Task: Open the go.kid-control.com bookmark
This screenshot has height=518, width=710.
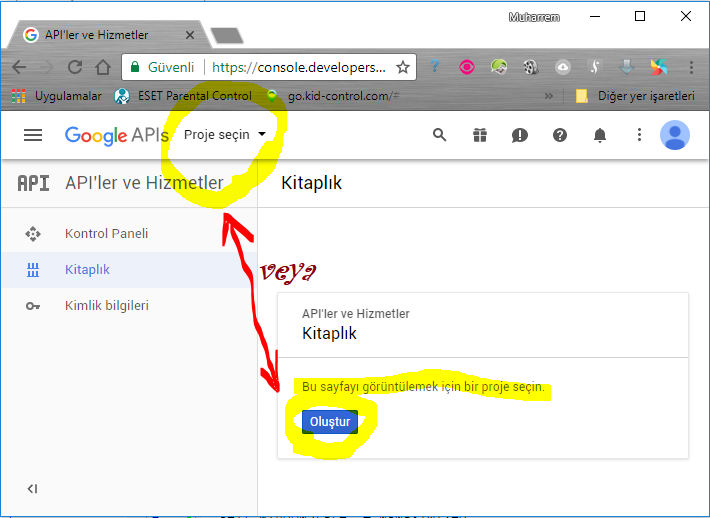Action: coord(333,96)
